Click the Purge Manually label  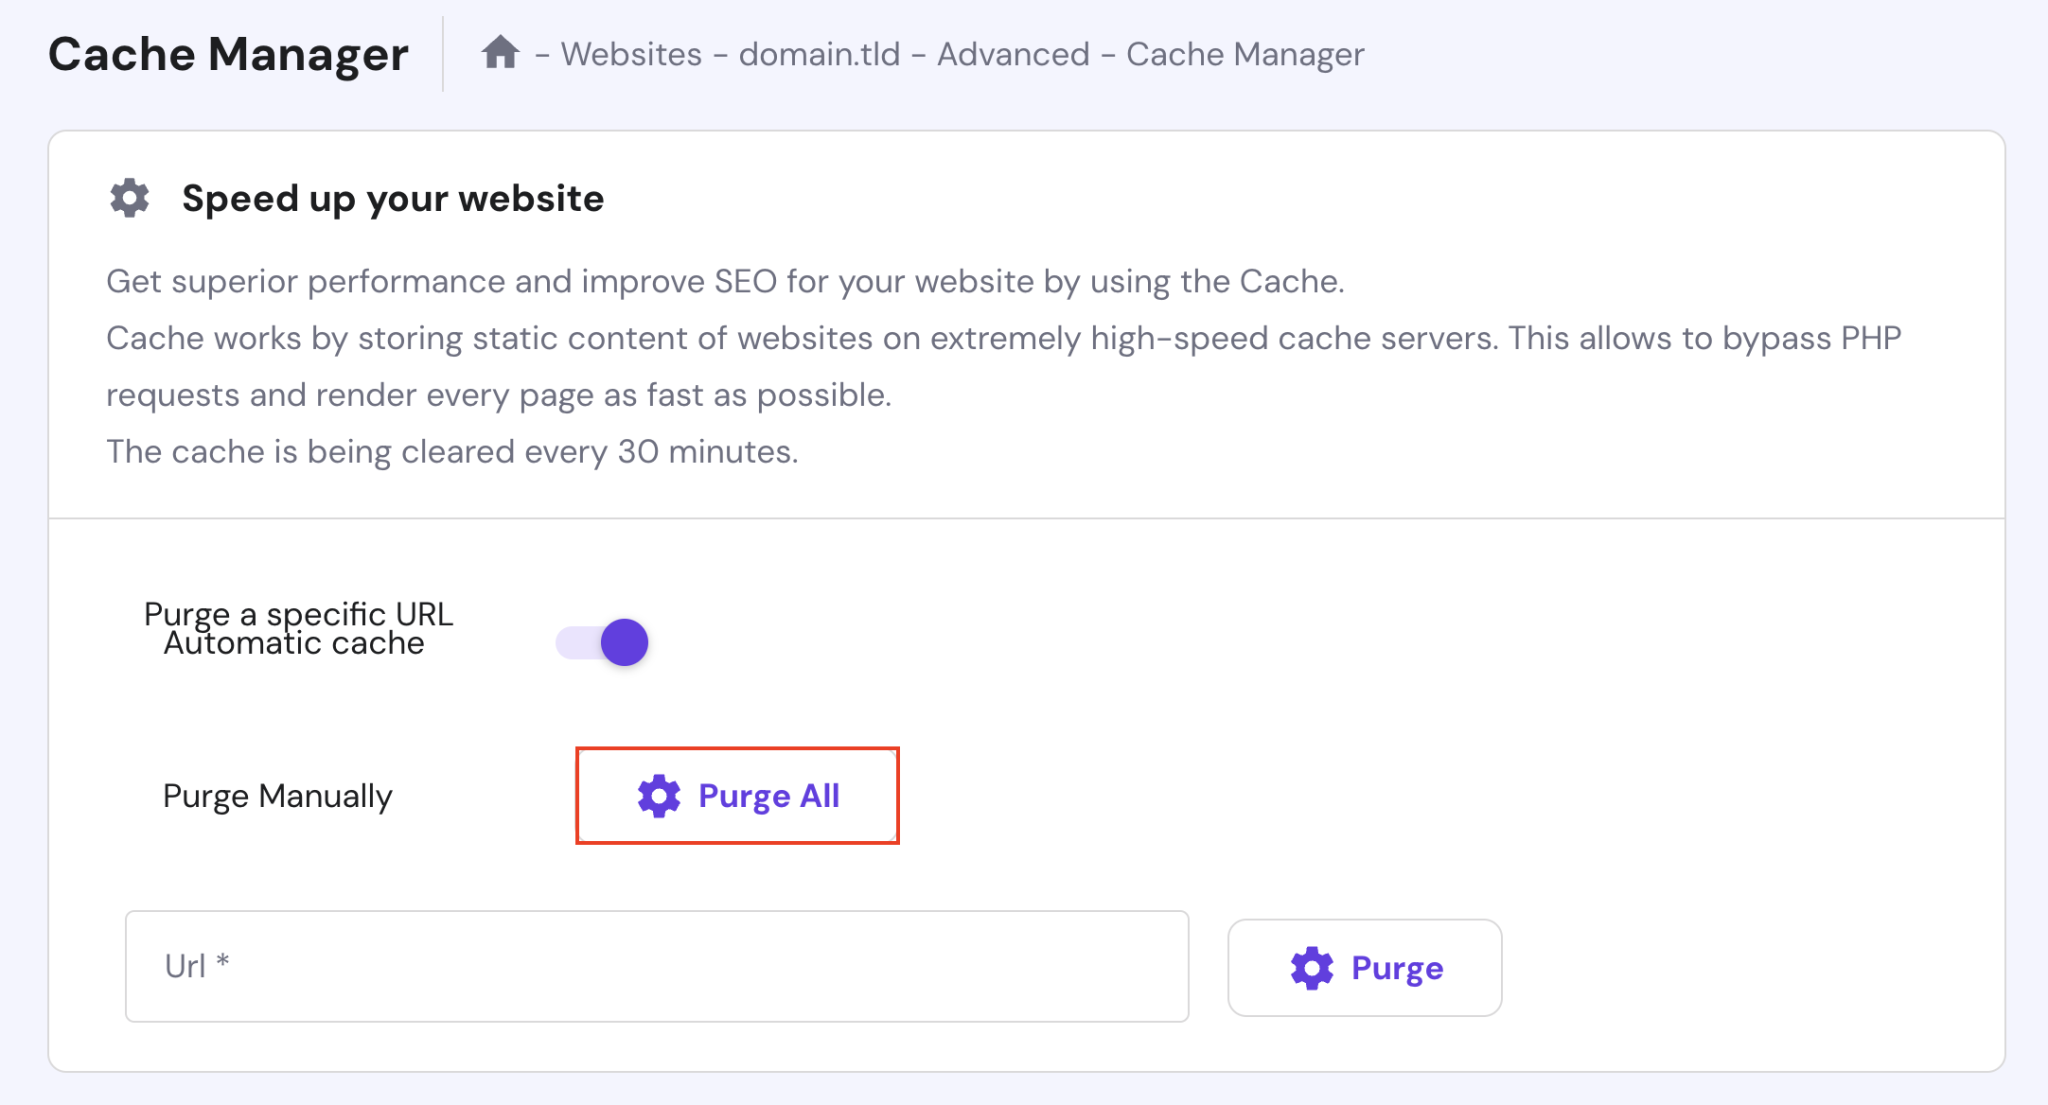pyautogui.click(x=279, y=796)
